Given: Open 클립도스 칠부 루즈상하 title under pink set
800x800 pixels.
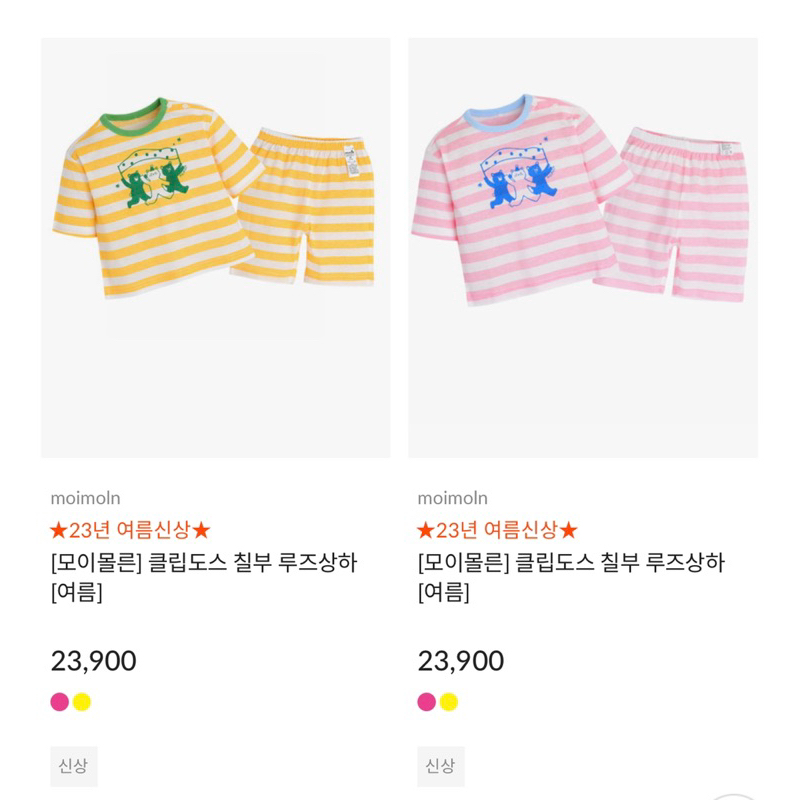Looking at the screenshot, I should 570,563.
